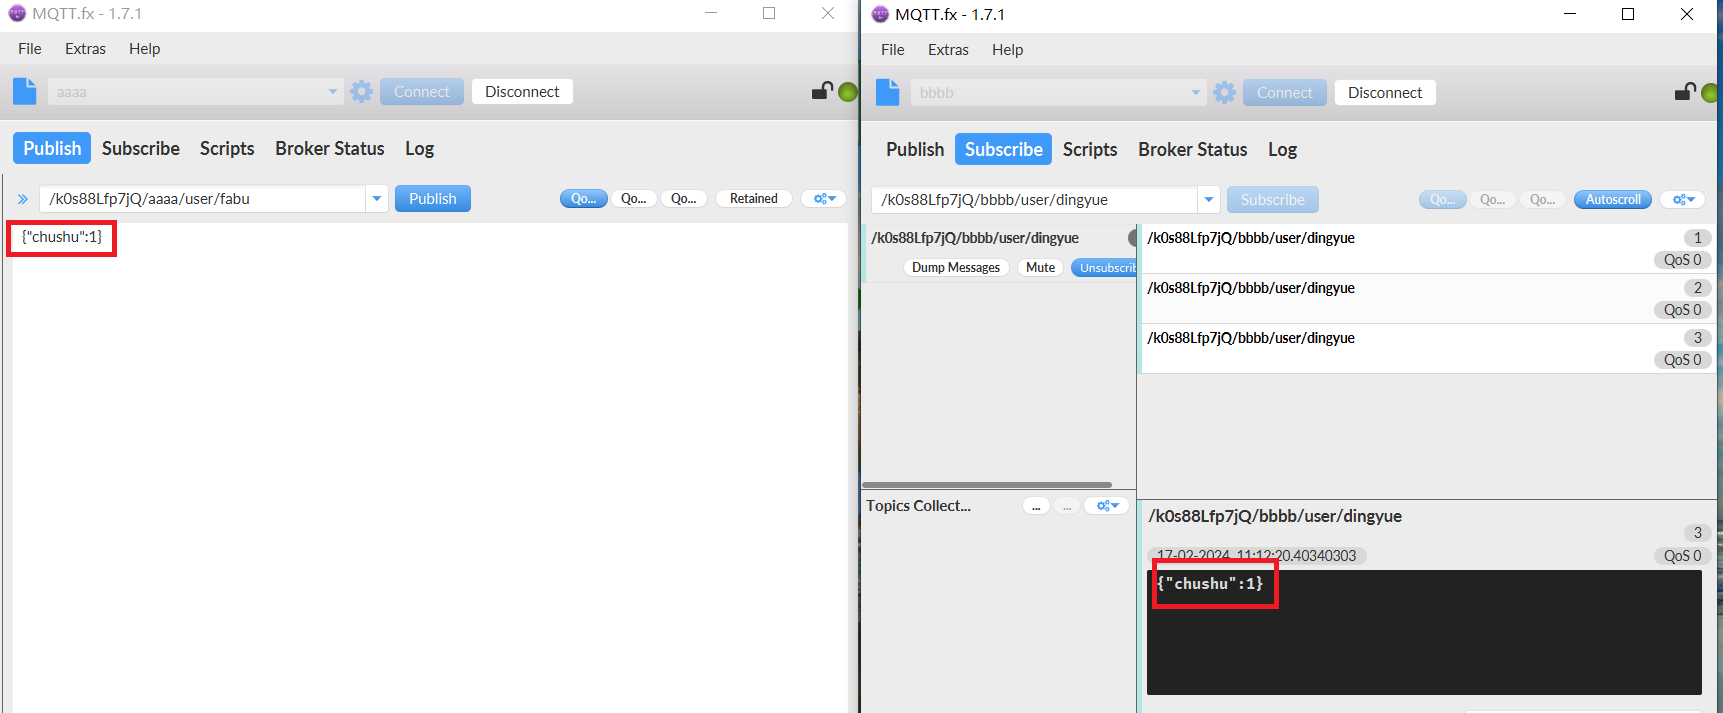The image size is (1723, 713).
Task: Click the unlocked padlock icon in left window
Action: point(822,91)
